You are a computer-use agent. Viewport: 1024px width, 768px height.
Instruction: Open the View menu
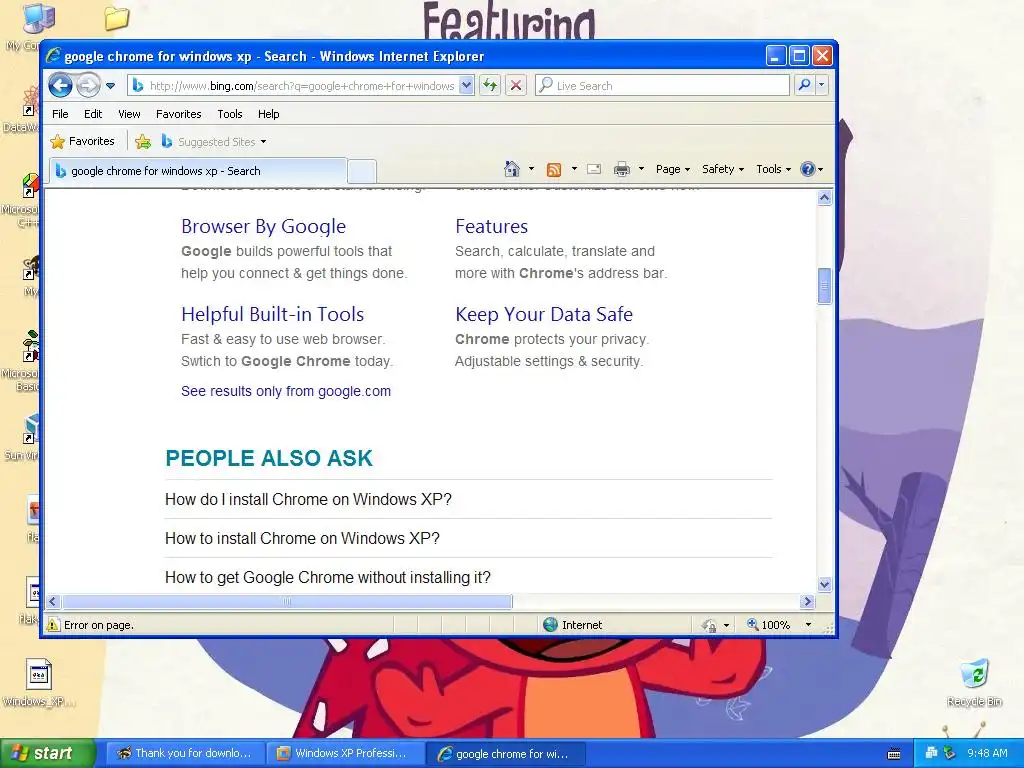coord(129,114)
